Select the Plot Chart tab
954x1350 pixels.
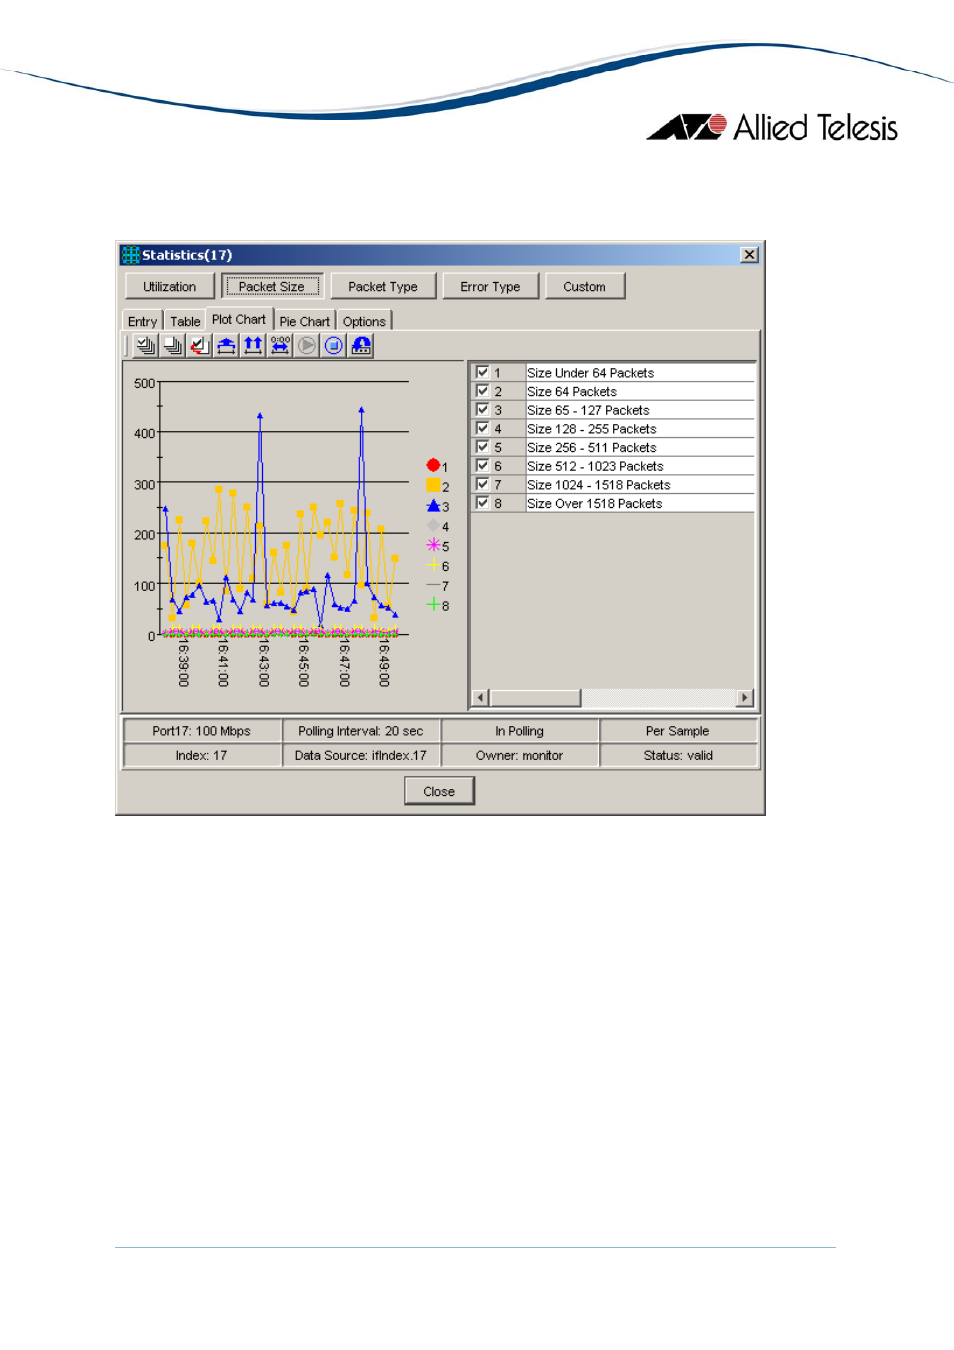coord(239,319)
